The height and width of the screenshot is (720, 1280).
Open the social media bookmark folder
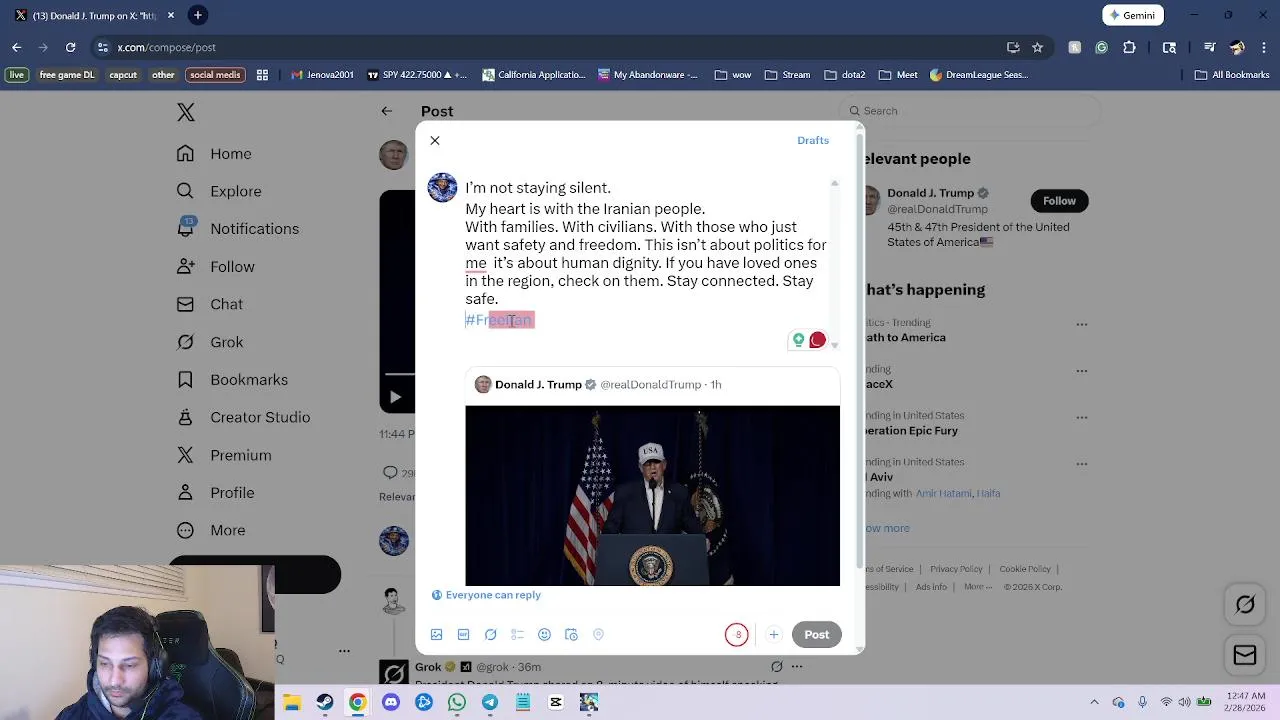(215, 74)
